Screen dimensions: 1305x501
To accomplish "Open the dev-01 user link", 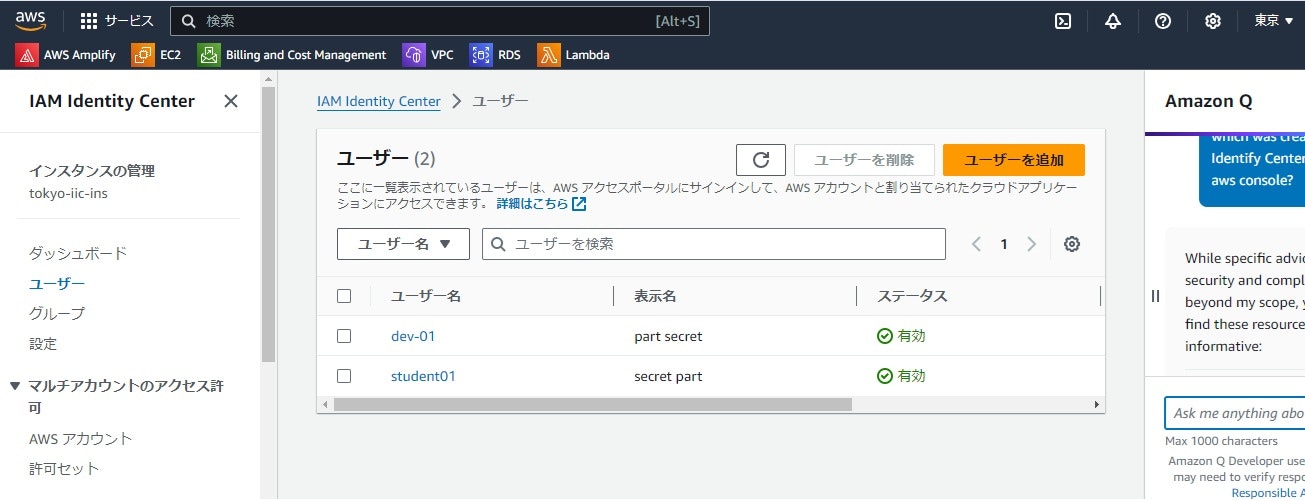I will coord(413,336).
